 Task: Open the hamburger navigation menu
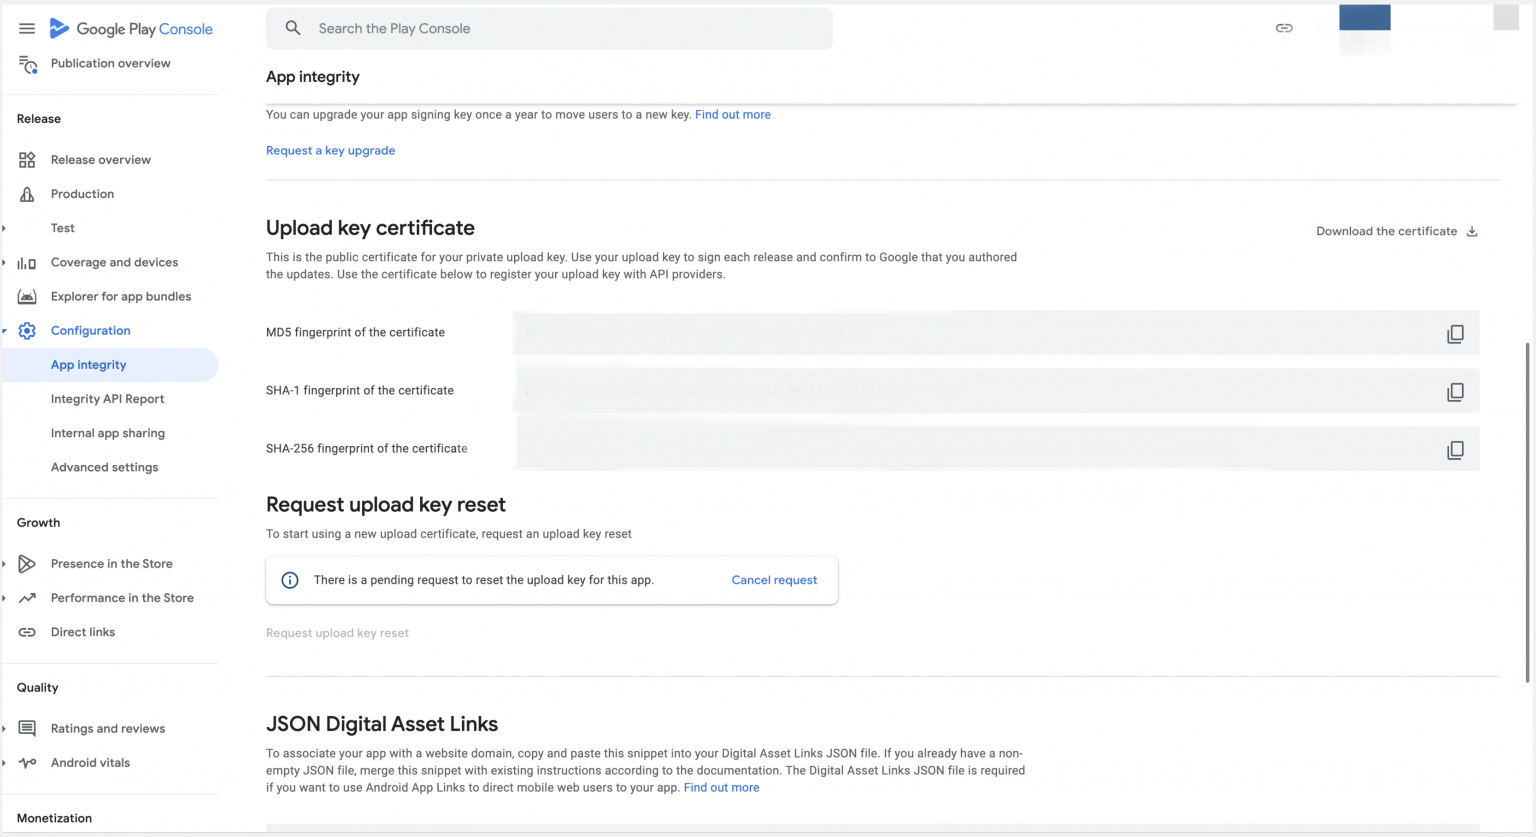[27, 29]
